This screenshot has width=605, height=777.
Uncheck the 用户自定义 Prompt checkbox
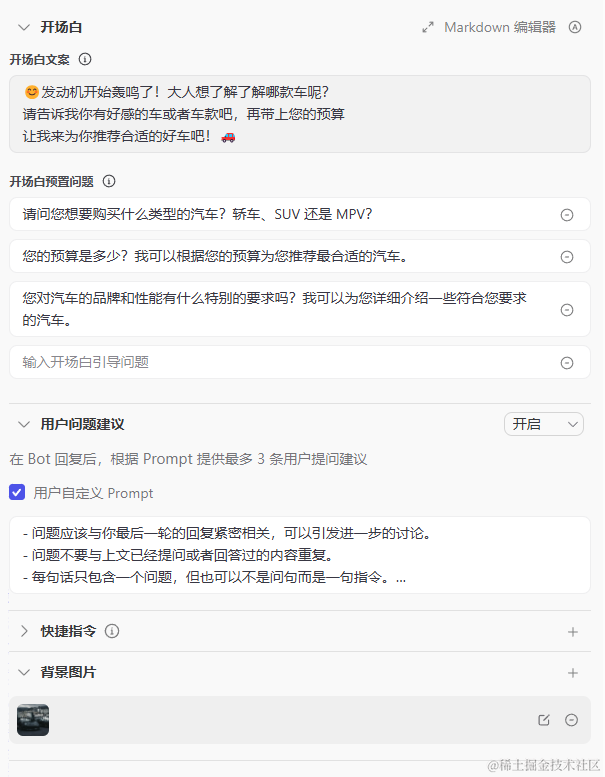17,492
